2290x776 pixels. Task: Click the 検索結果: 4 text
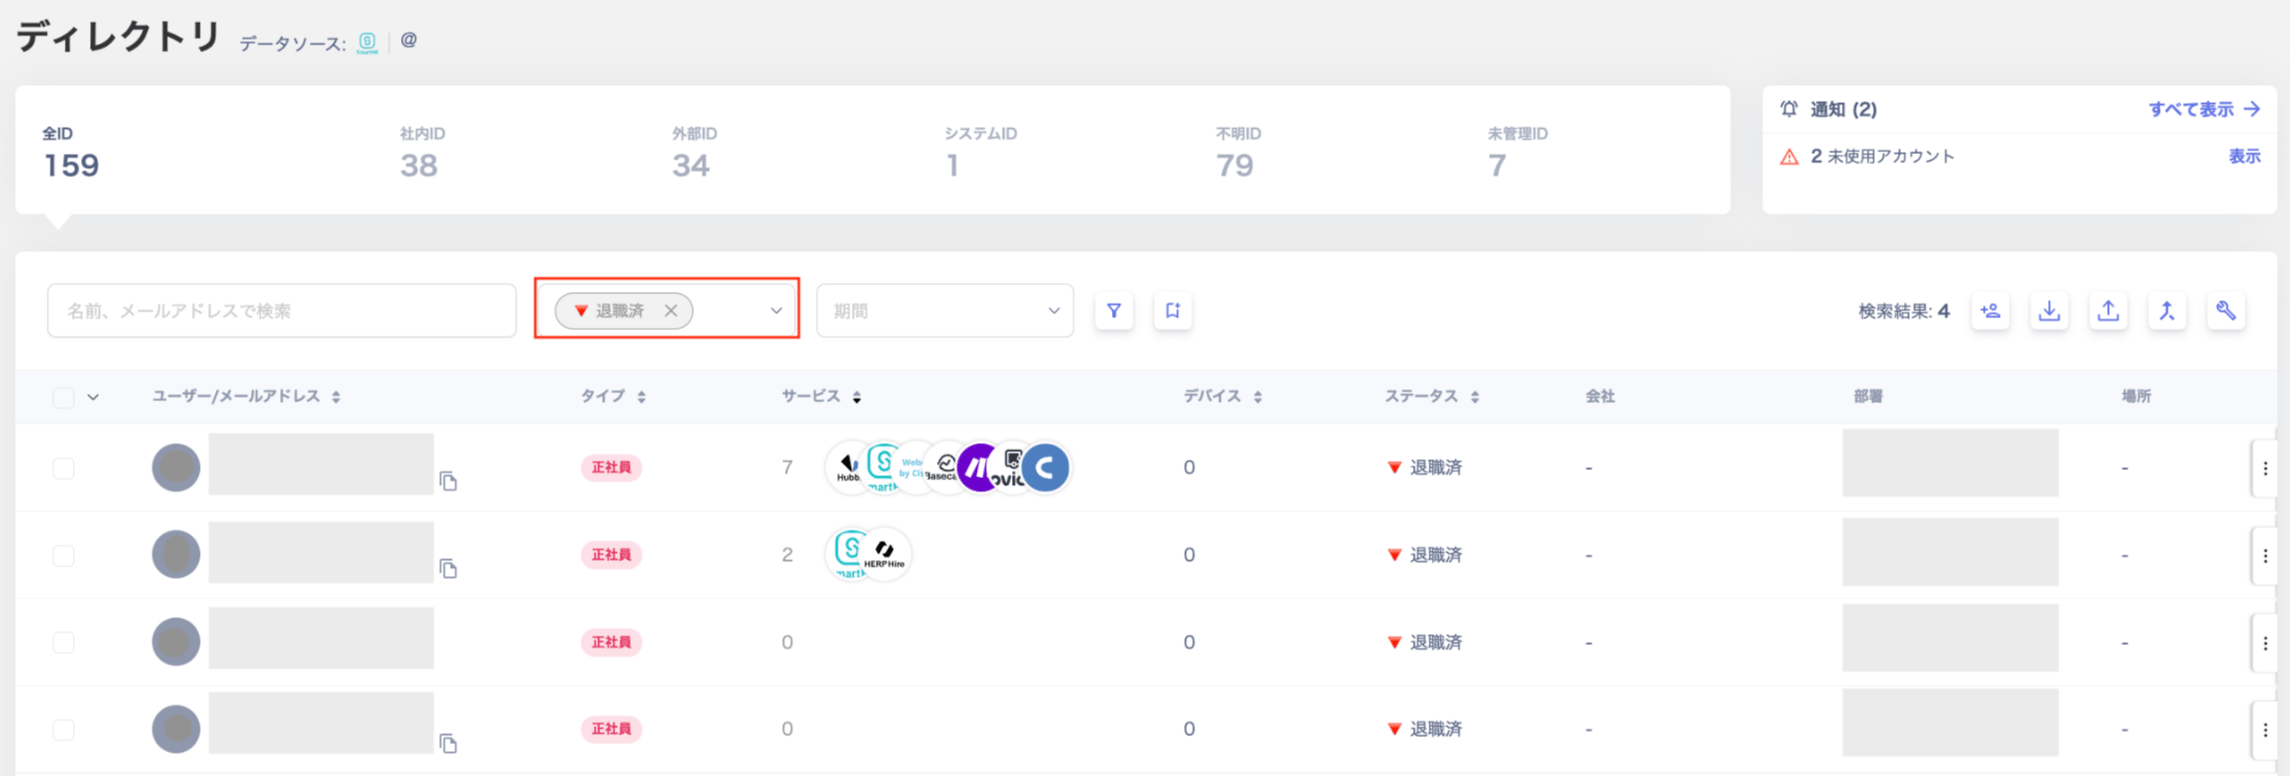(1904, 311)
